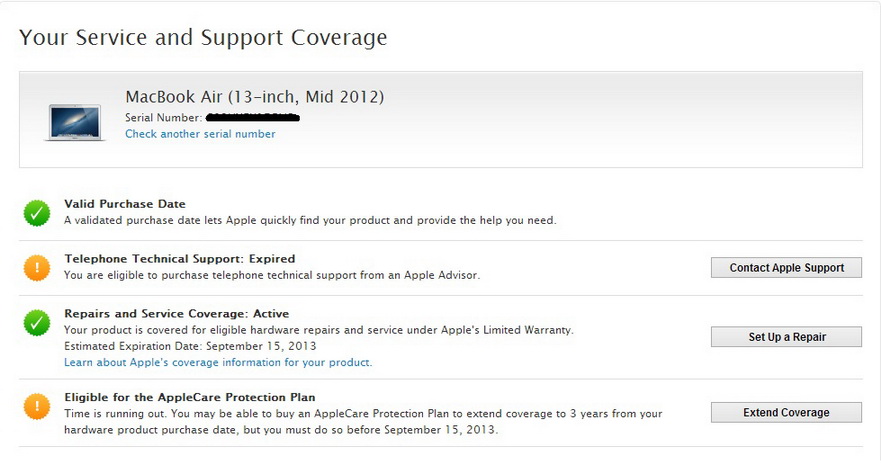
Task: Click the Valid Purchase Date heading text
Action: pyautogui.click(x=125, y=204)
